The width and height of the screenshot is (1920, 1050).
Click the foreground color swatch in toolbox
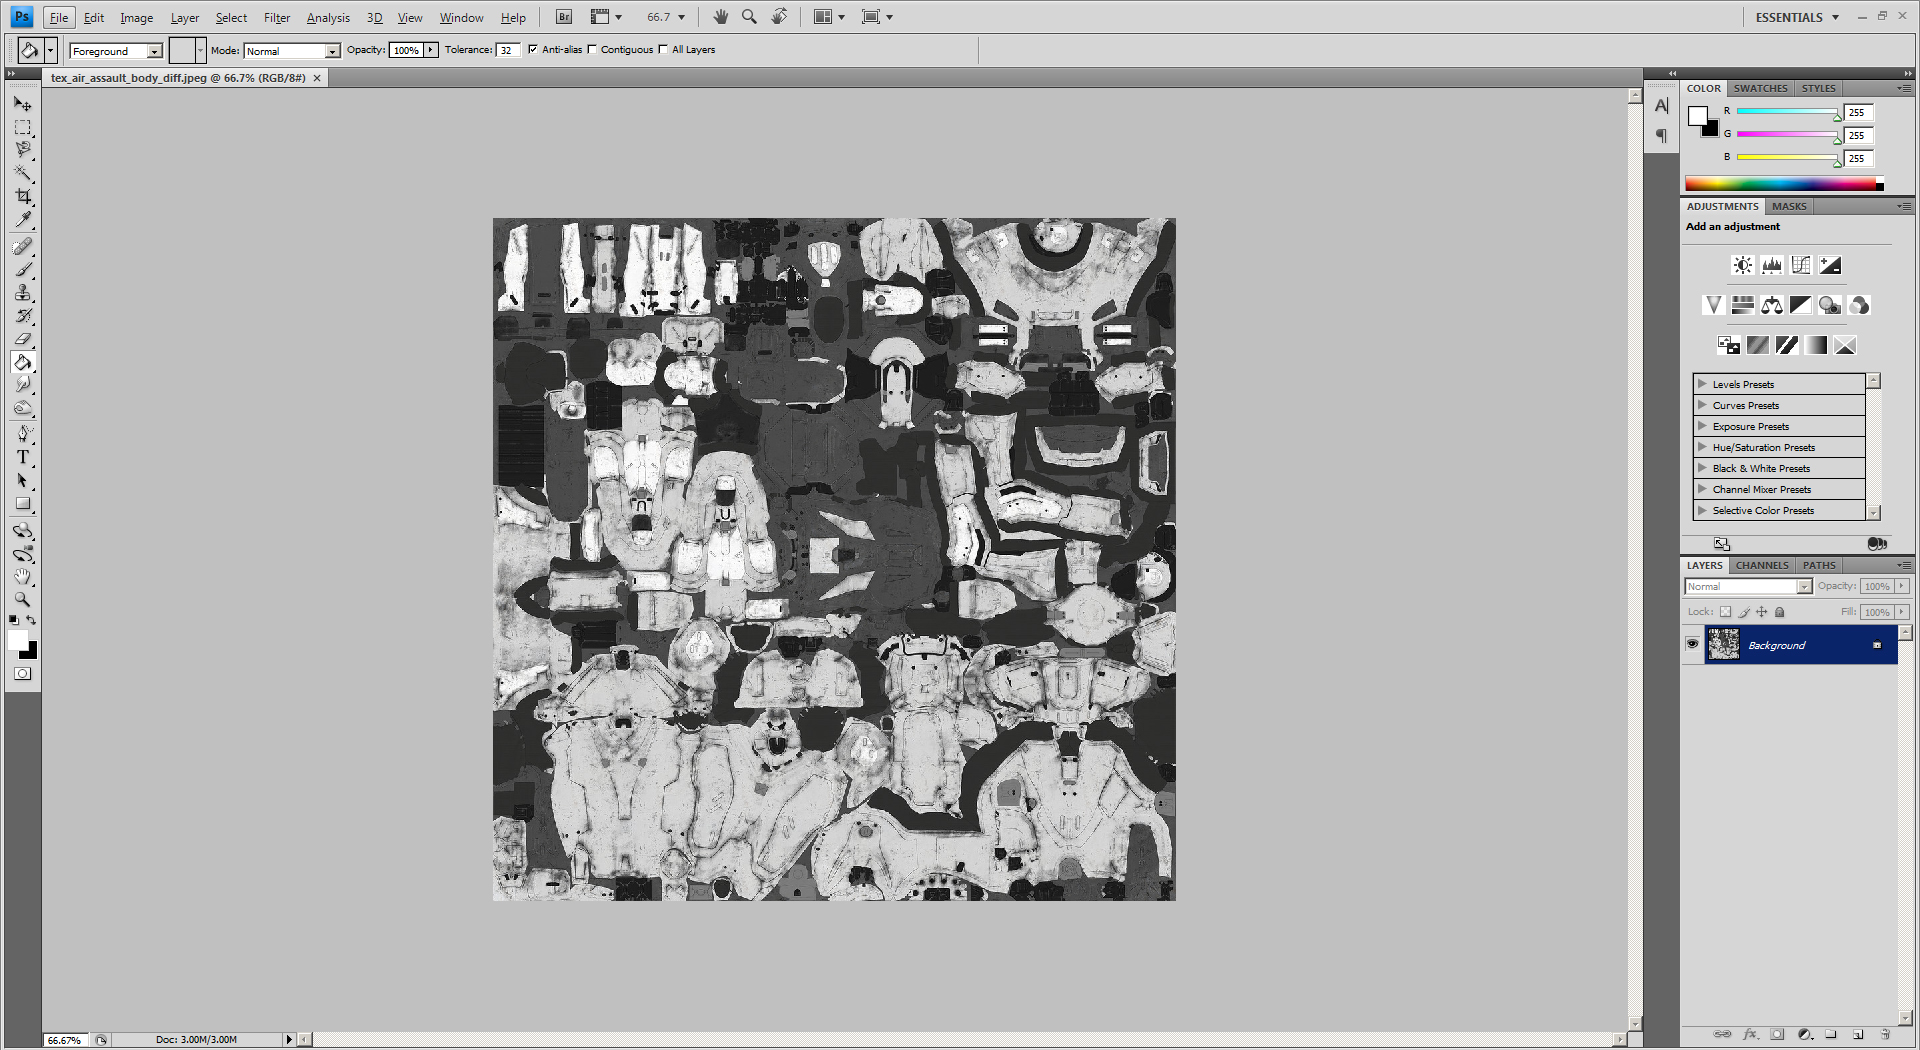click(x=17, y=640)
